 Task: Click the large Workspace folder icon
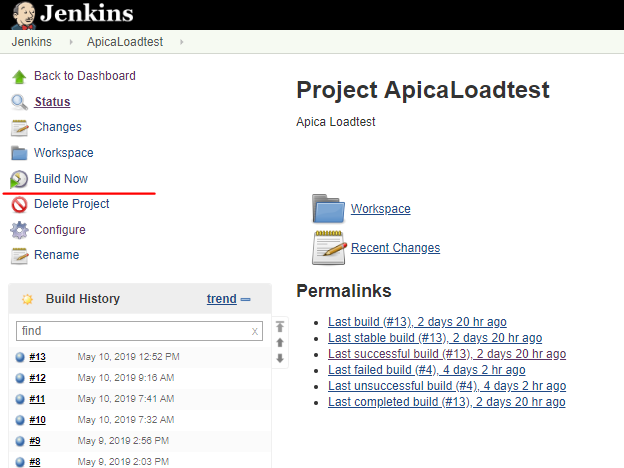point(328,209)
